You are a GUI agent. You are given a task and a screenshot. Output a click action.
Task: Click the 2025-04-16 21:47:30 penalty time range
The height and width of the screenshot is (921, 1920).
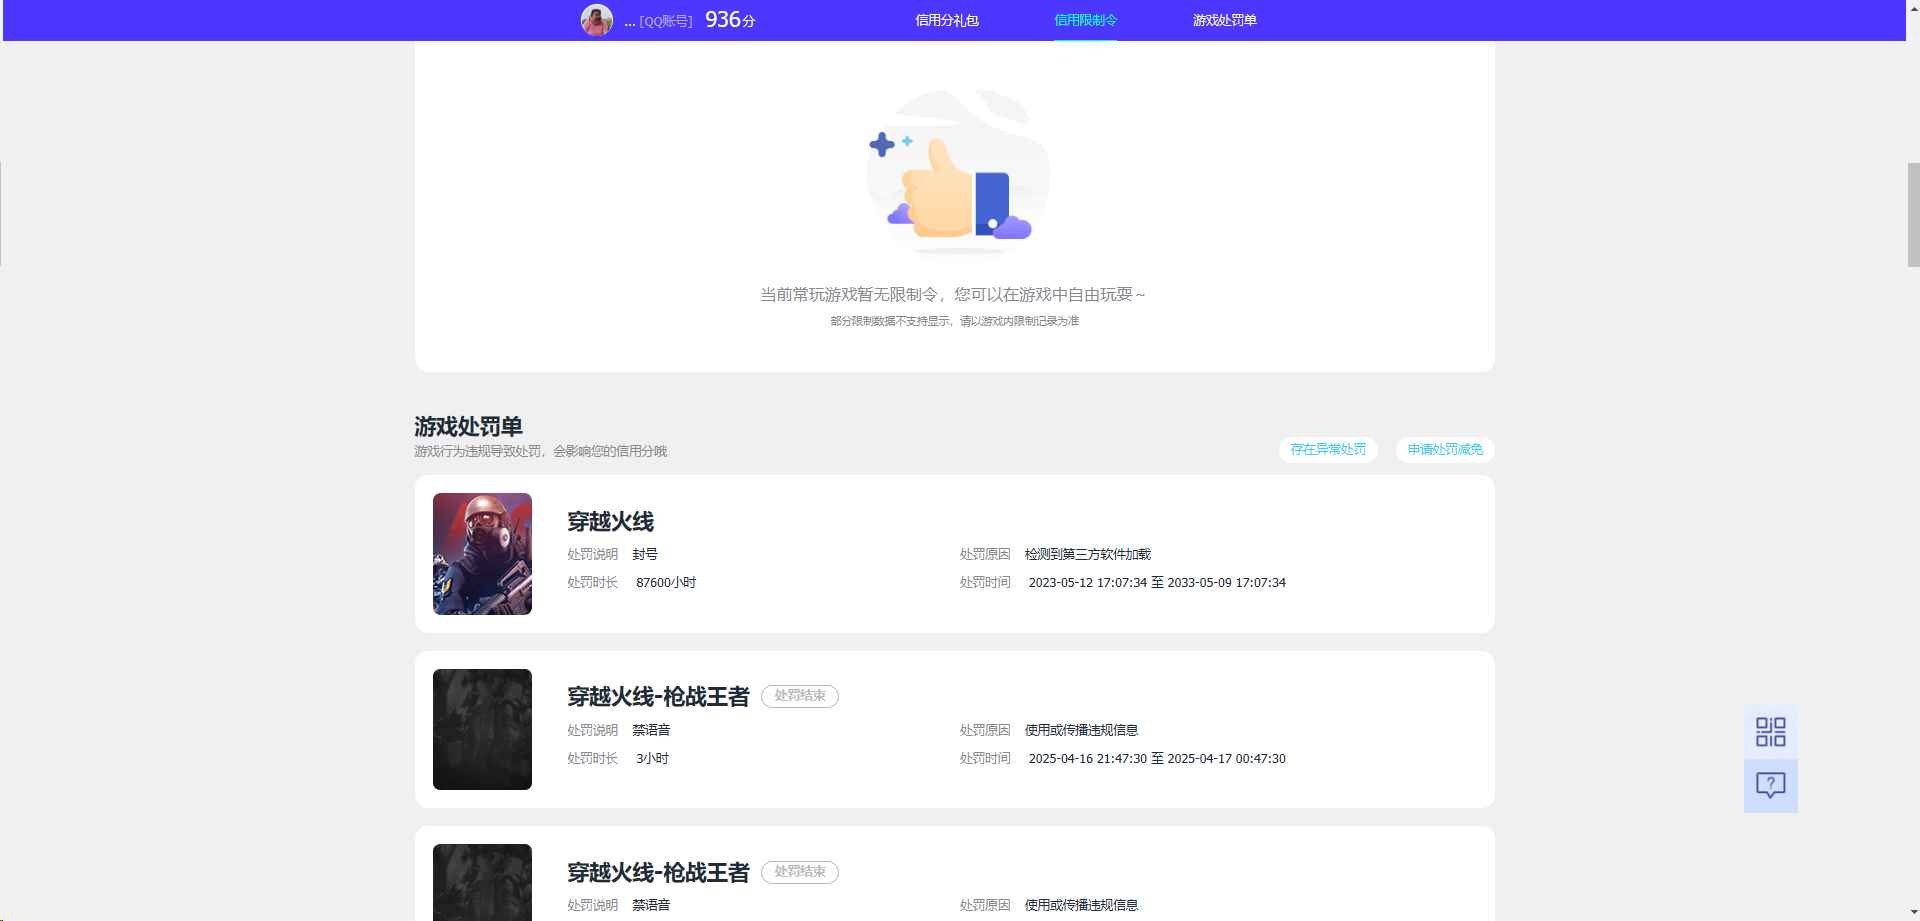(1157, 759)
